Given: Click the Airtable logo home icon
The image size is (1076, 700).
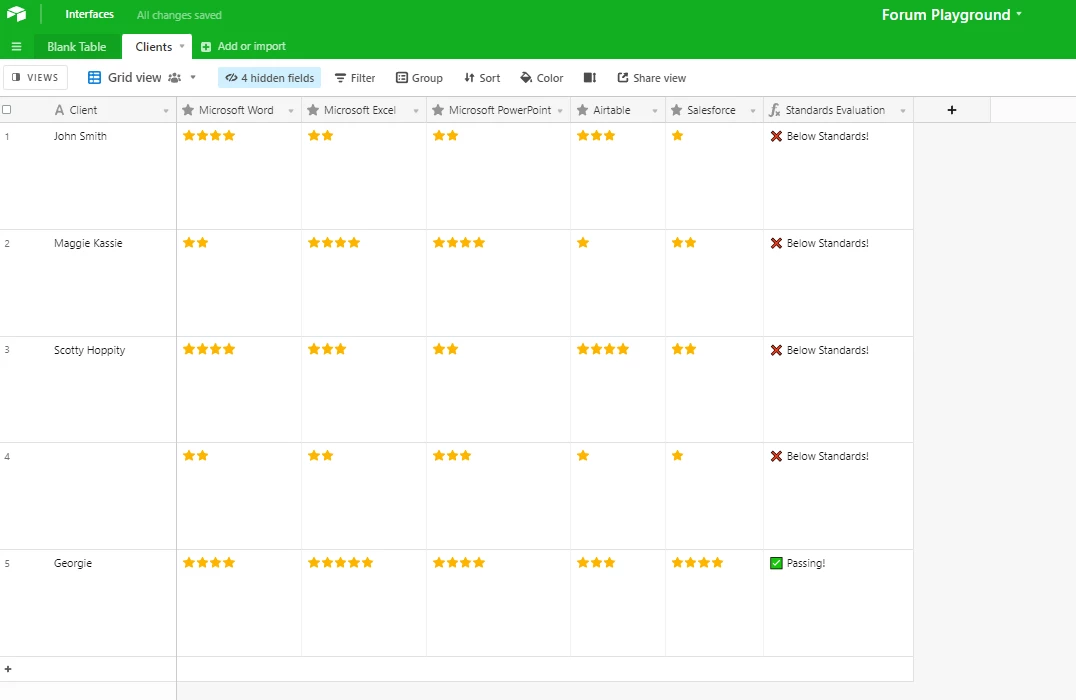Looking at the screenshot, I should coord(16,14).
